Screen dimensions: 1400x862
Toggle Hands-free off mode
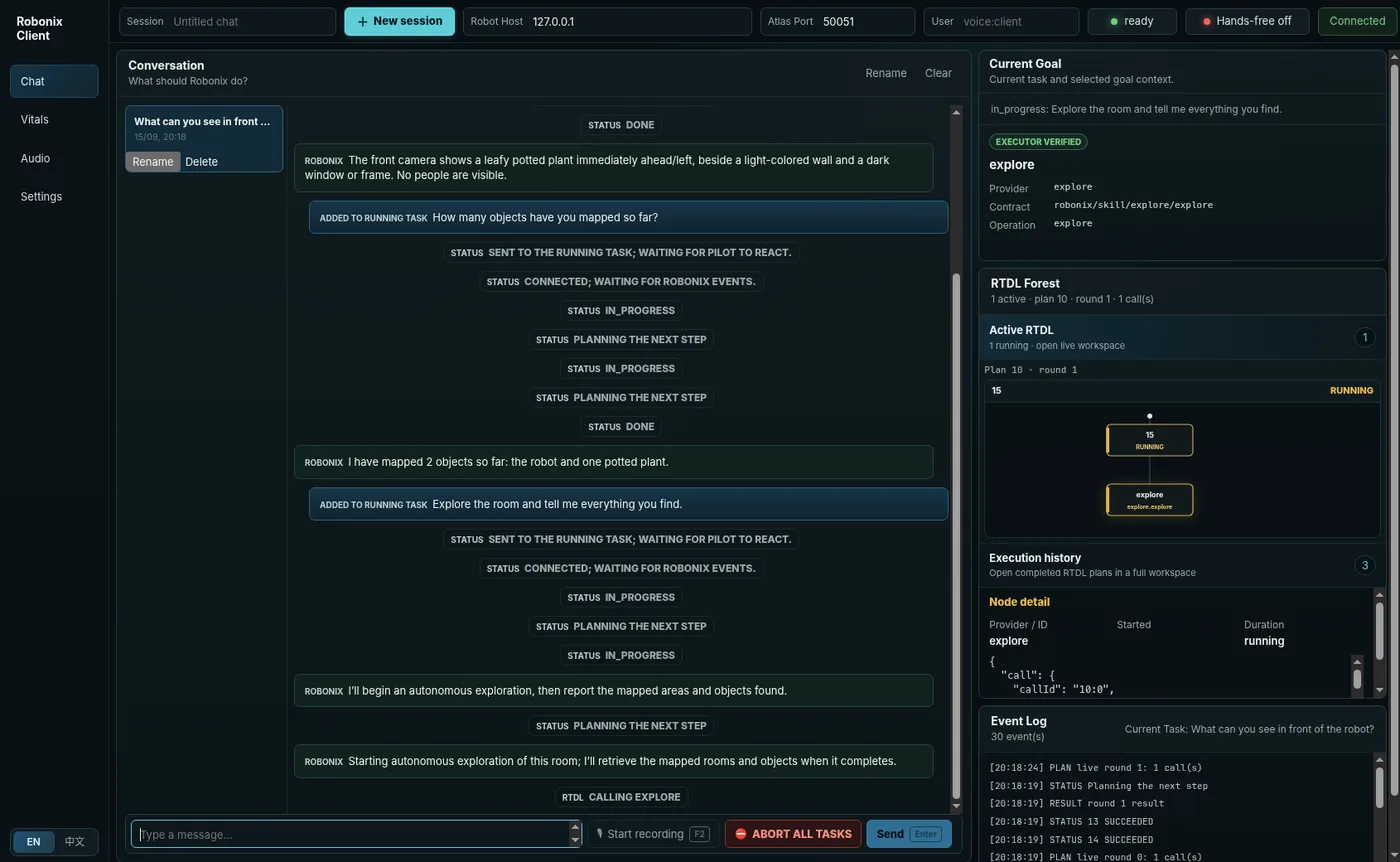1247,21
